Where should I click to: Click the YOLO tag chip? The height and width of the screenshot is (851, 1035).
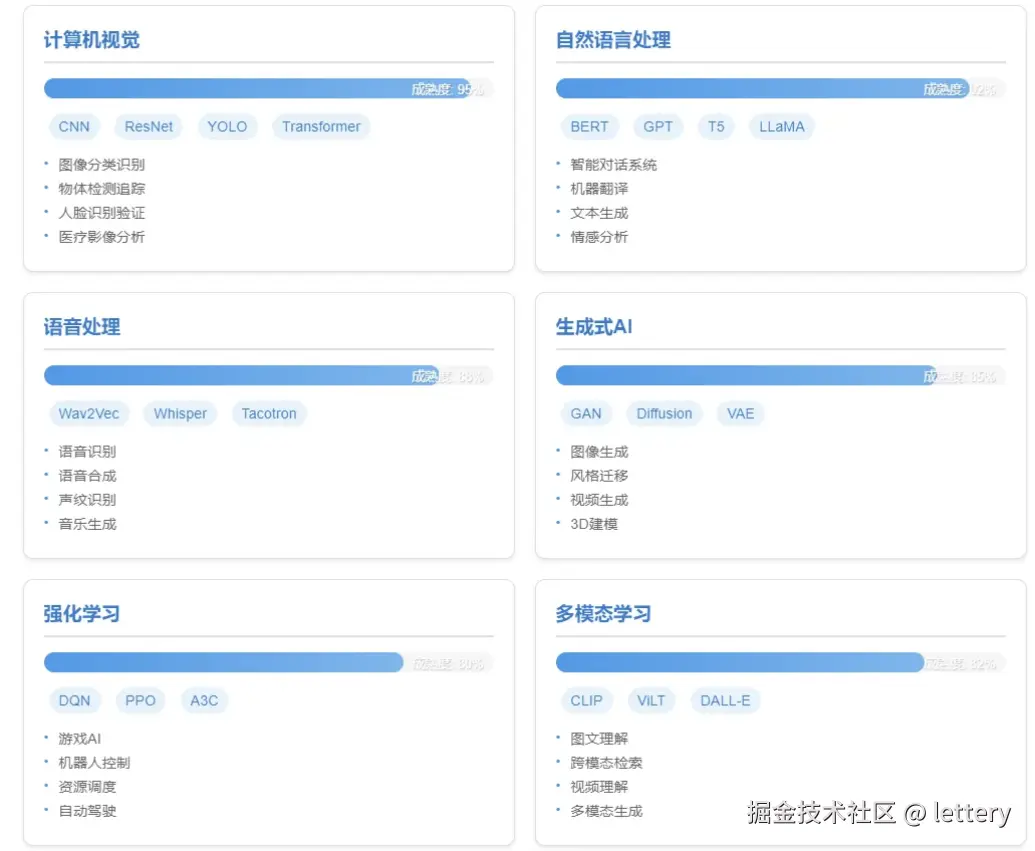227,127
